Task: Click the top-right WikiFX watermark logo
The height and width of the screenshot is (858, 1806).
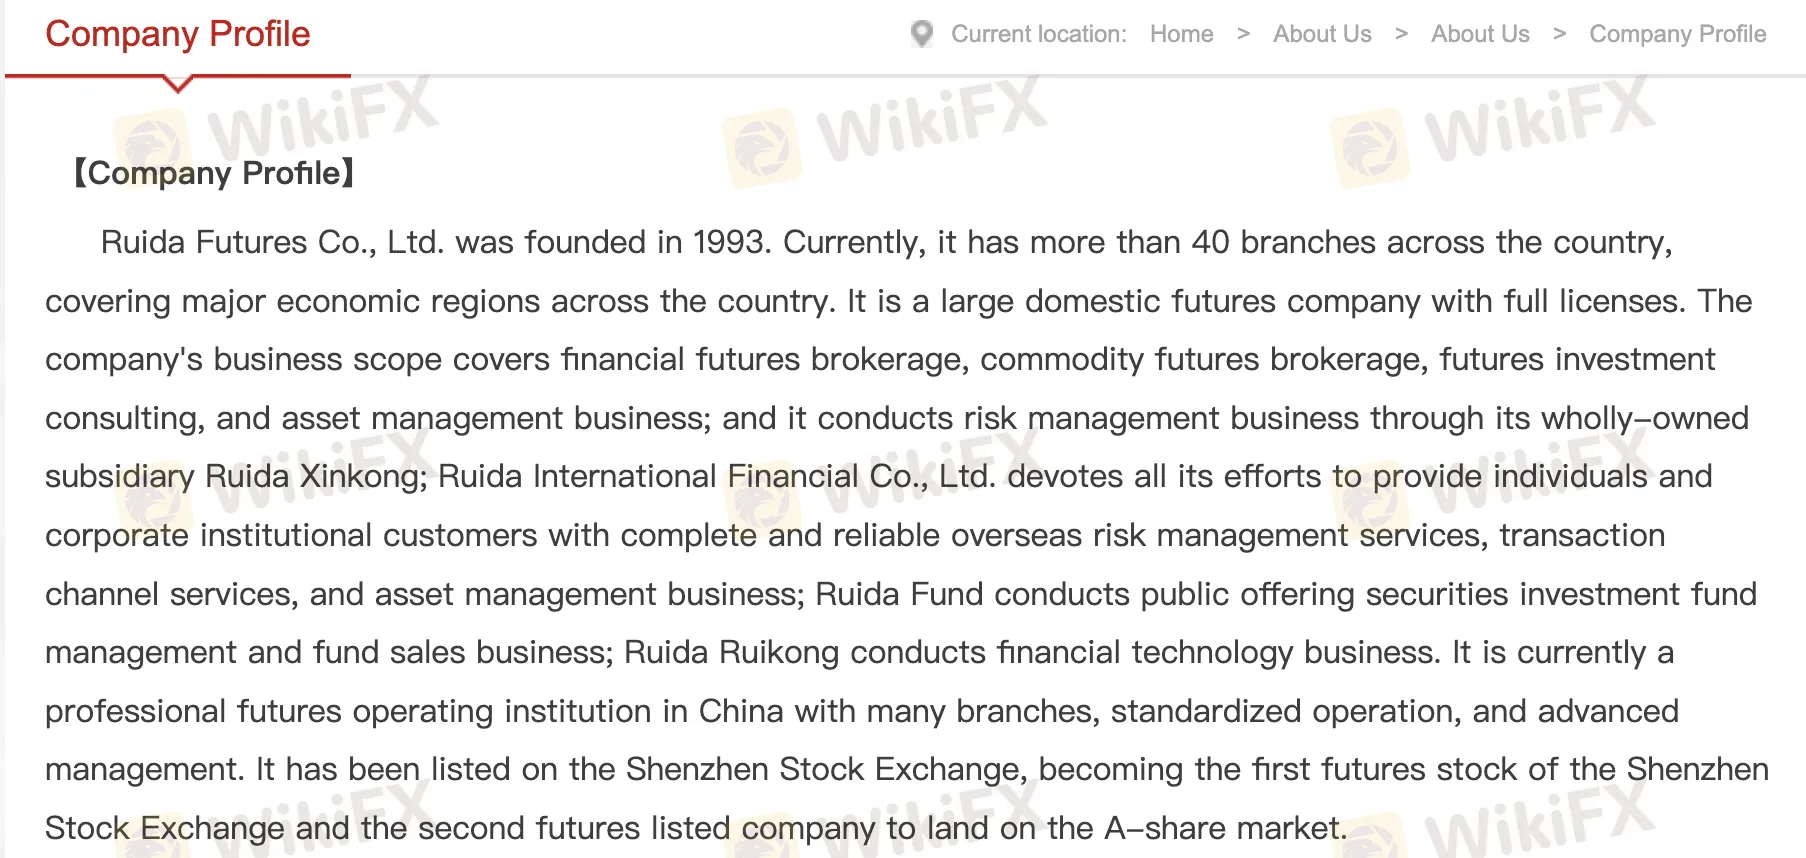Action: click(x=1370, y=148)
